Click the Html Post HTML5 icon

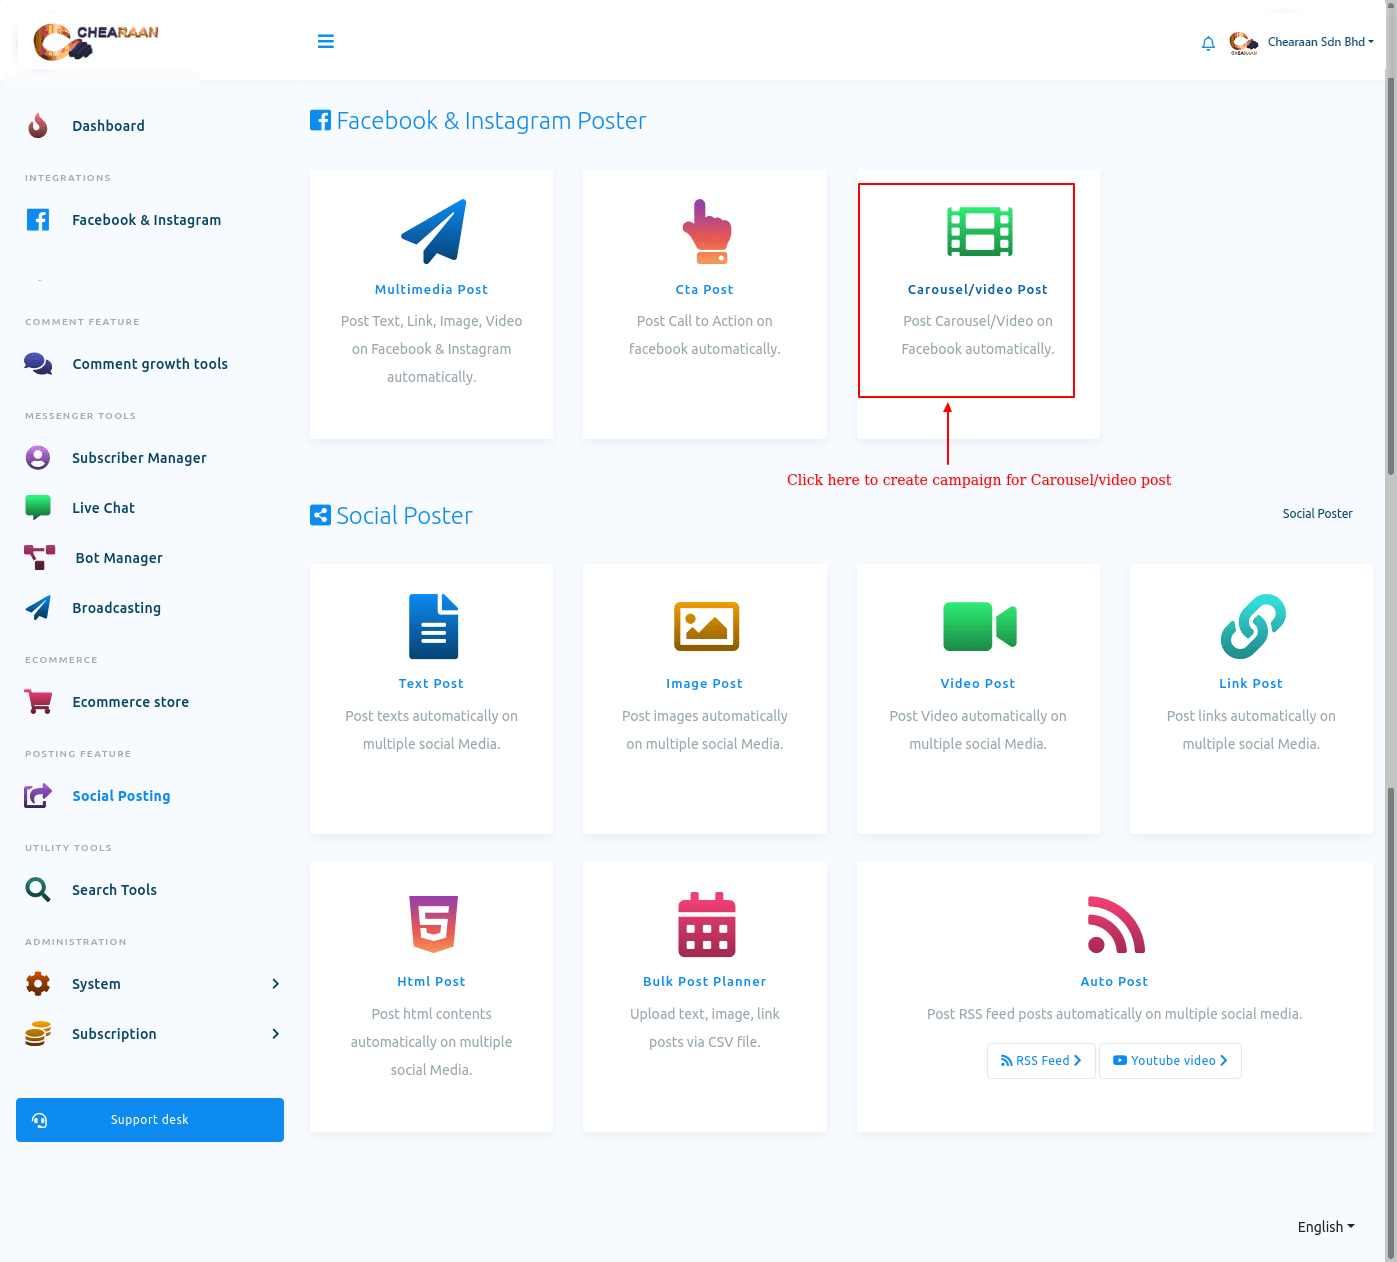click(432, 924)
